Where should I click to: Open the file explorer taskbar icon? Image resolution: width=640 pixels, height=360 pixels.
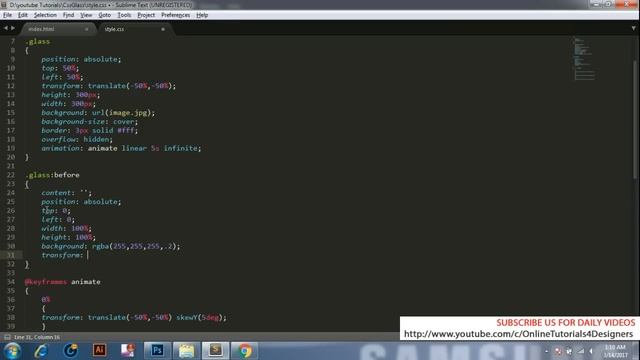186,350
